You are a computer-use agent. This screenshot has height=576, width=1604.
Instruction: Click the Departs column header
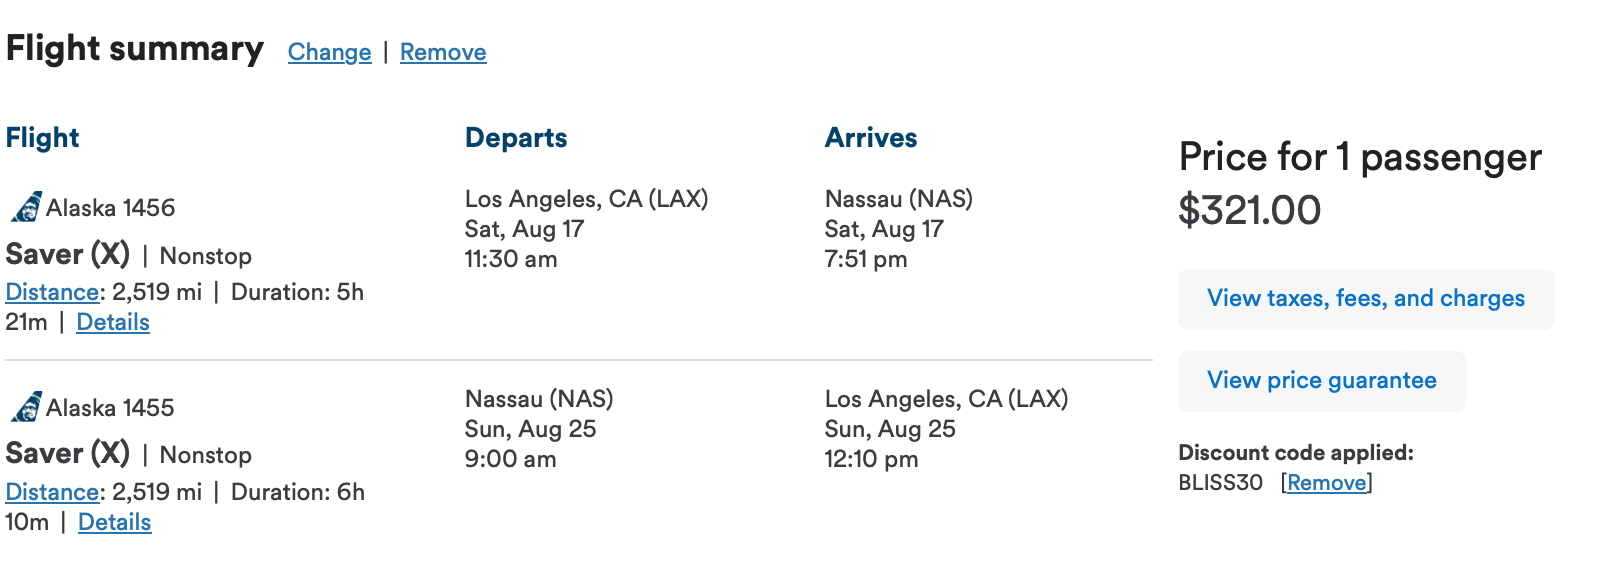click(516, 138)
